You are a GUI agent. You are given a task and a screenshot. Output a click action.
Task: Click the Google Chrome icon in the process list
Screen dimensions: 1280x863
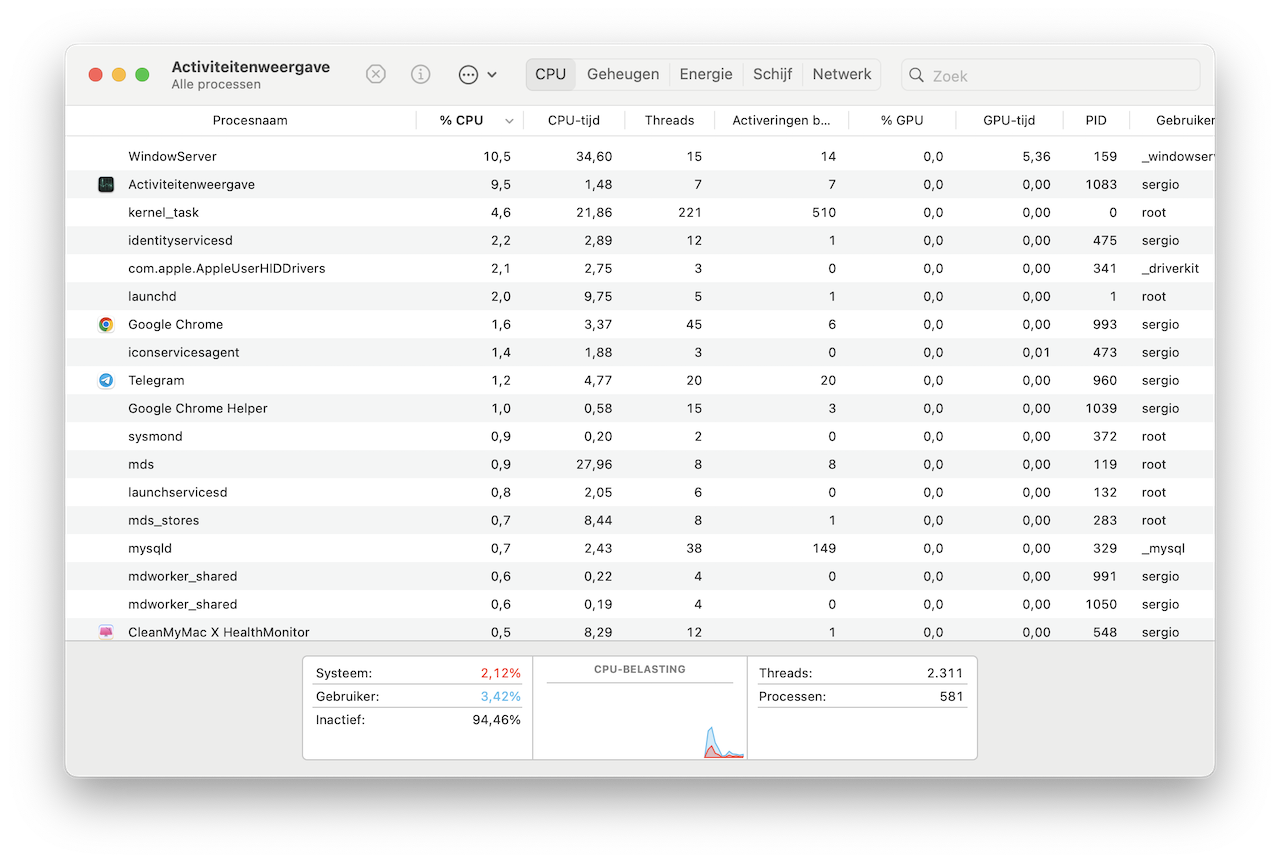coord(106,324)
